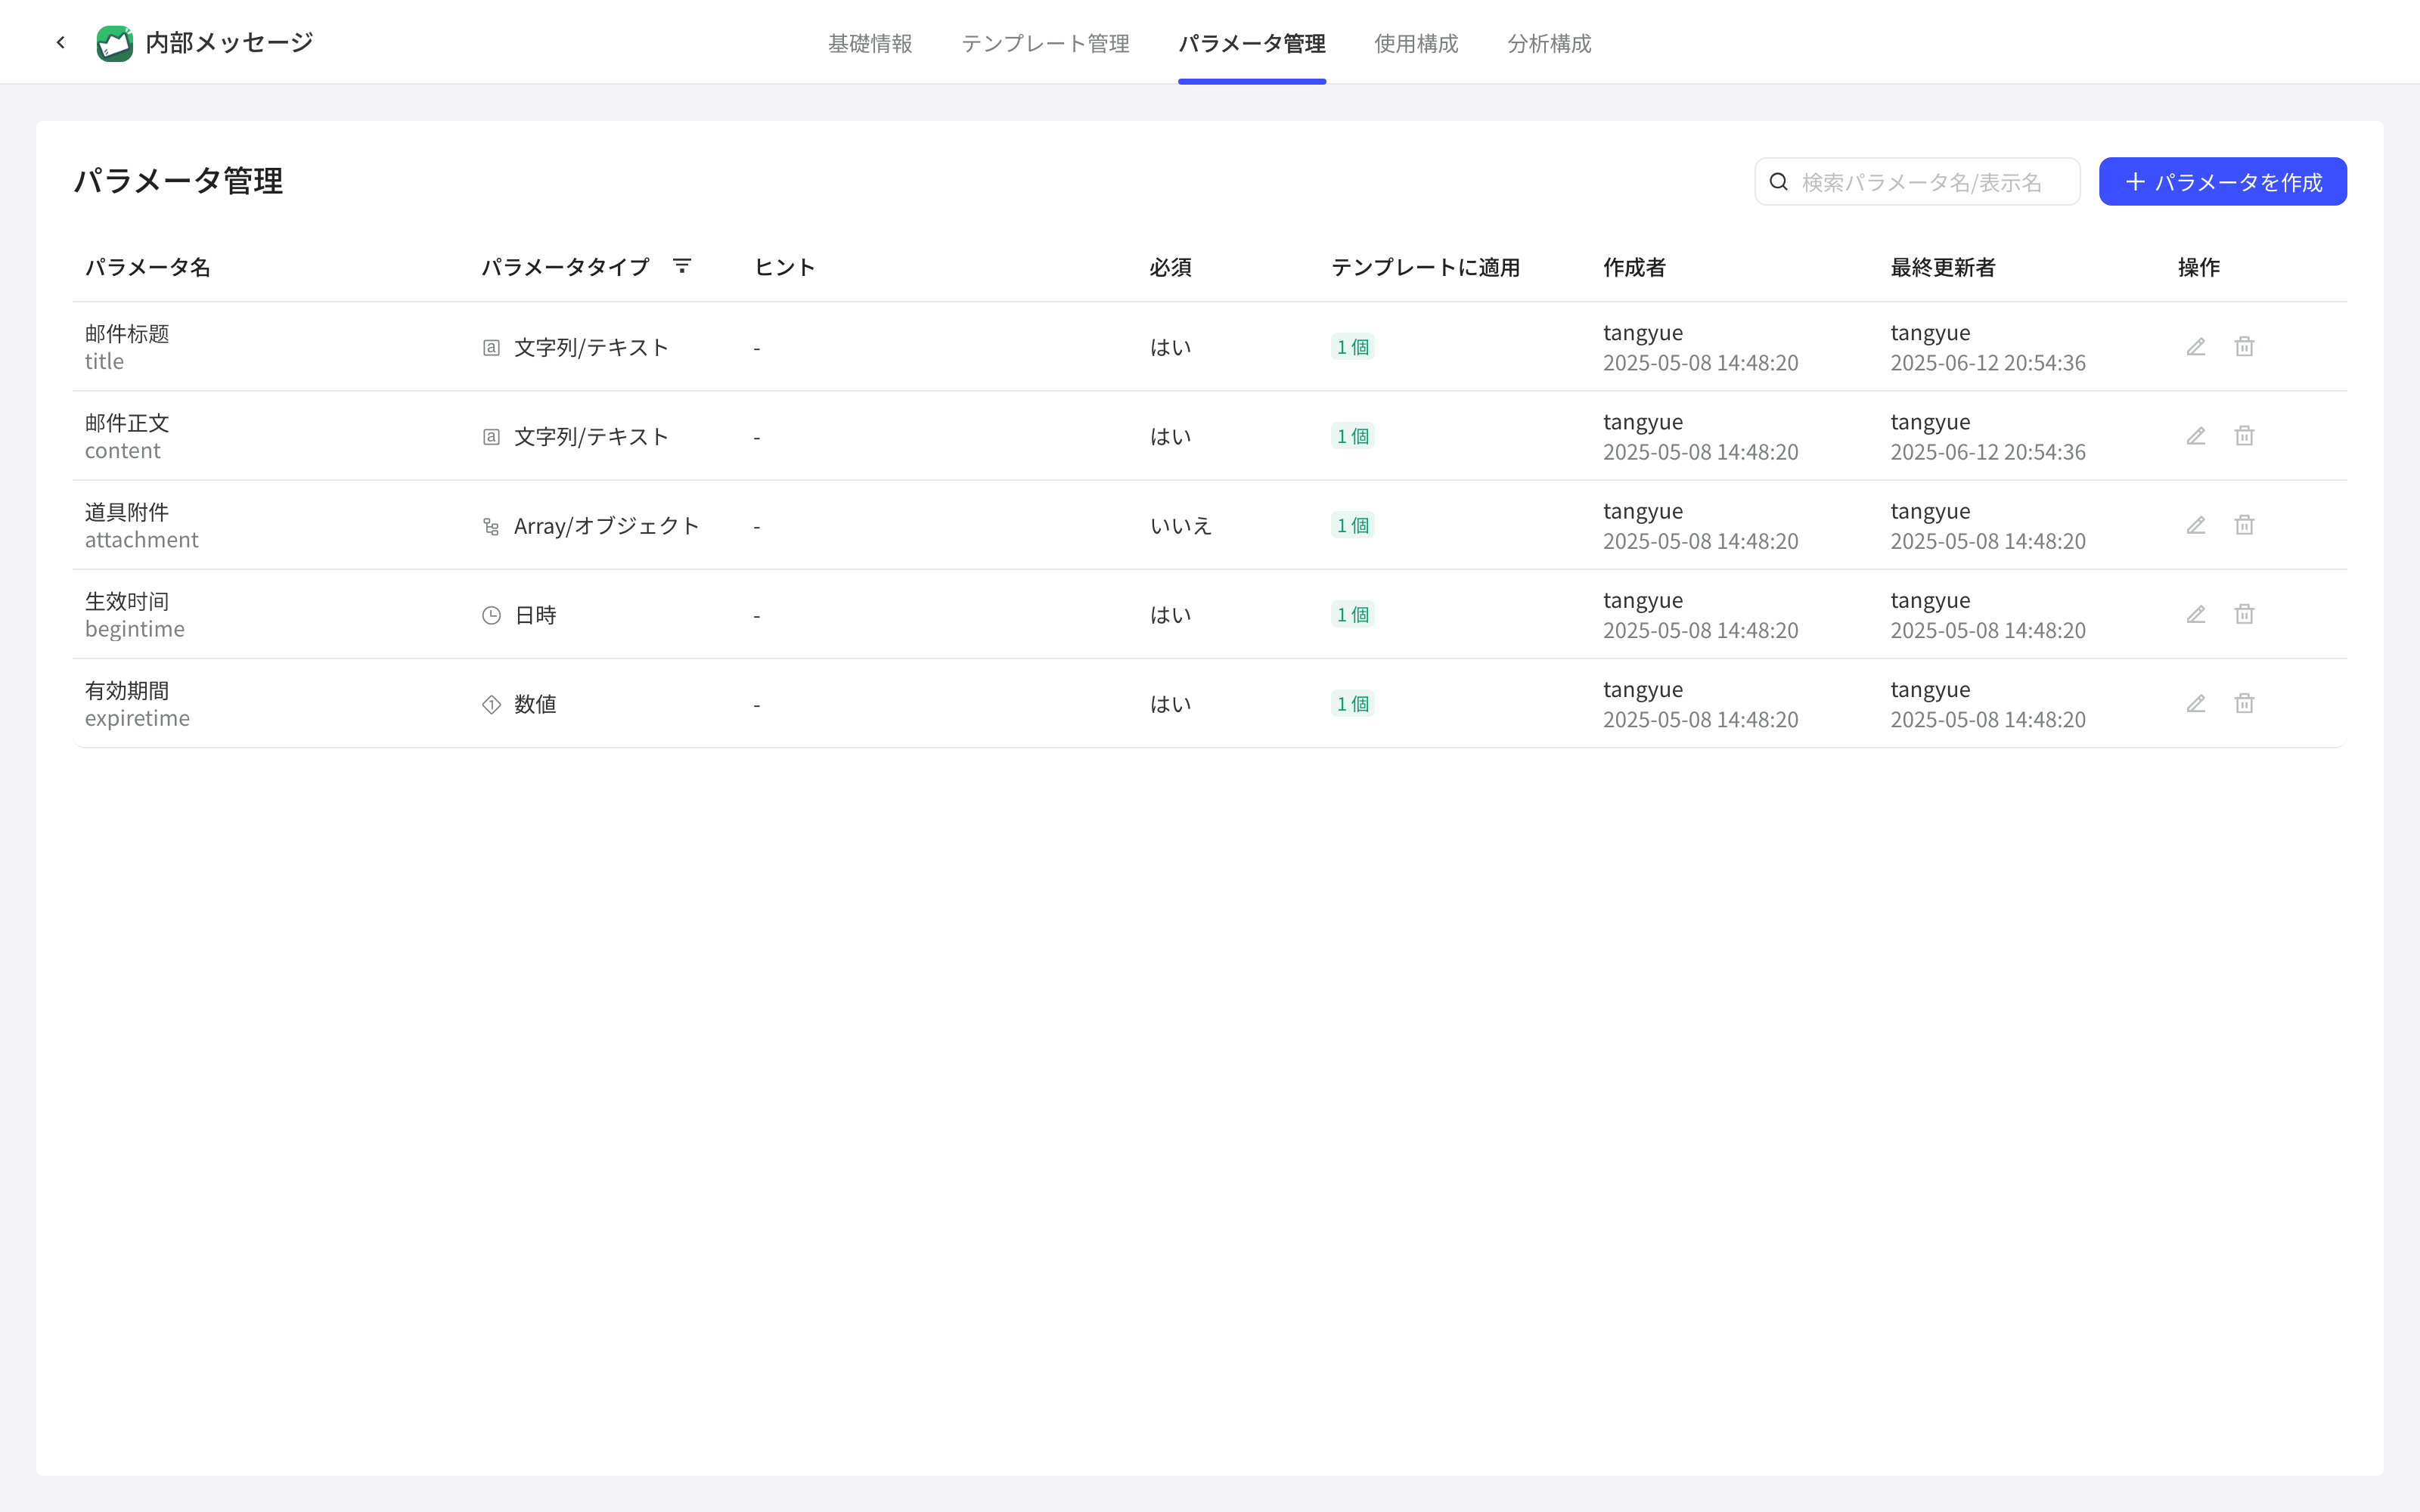The width and height of the screenshot is (2420, 1512).
Task: Open the 分析構成 tab
Action: coord(1549,43)
